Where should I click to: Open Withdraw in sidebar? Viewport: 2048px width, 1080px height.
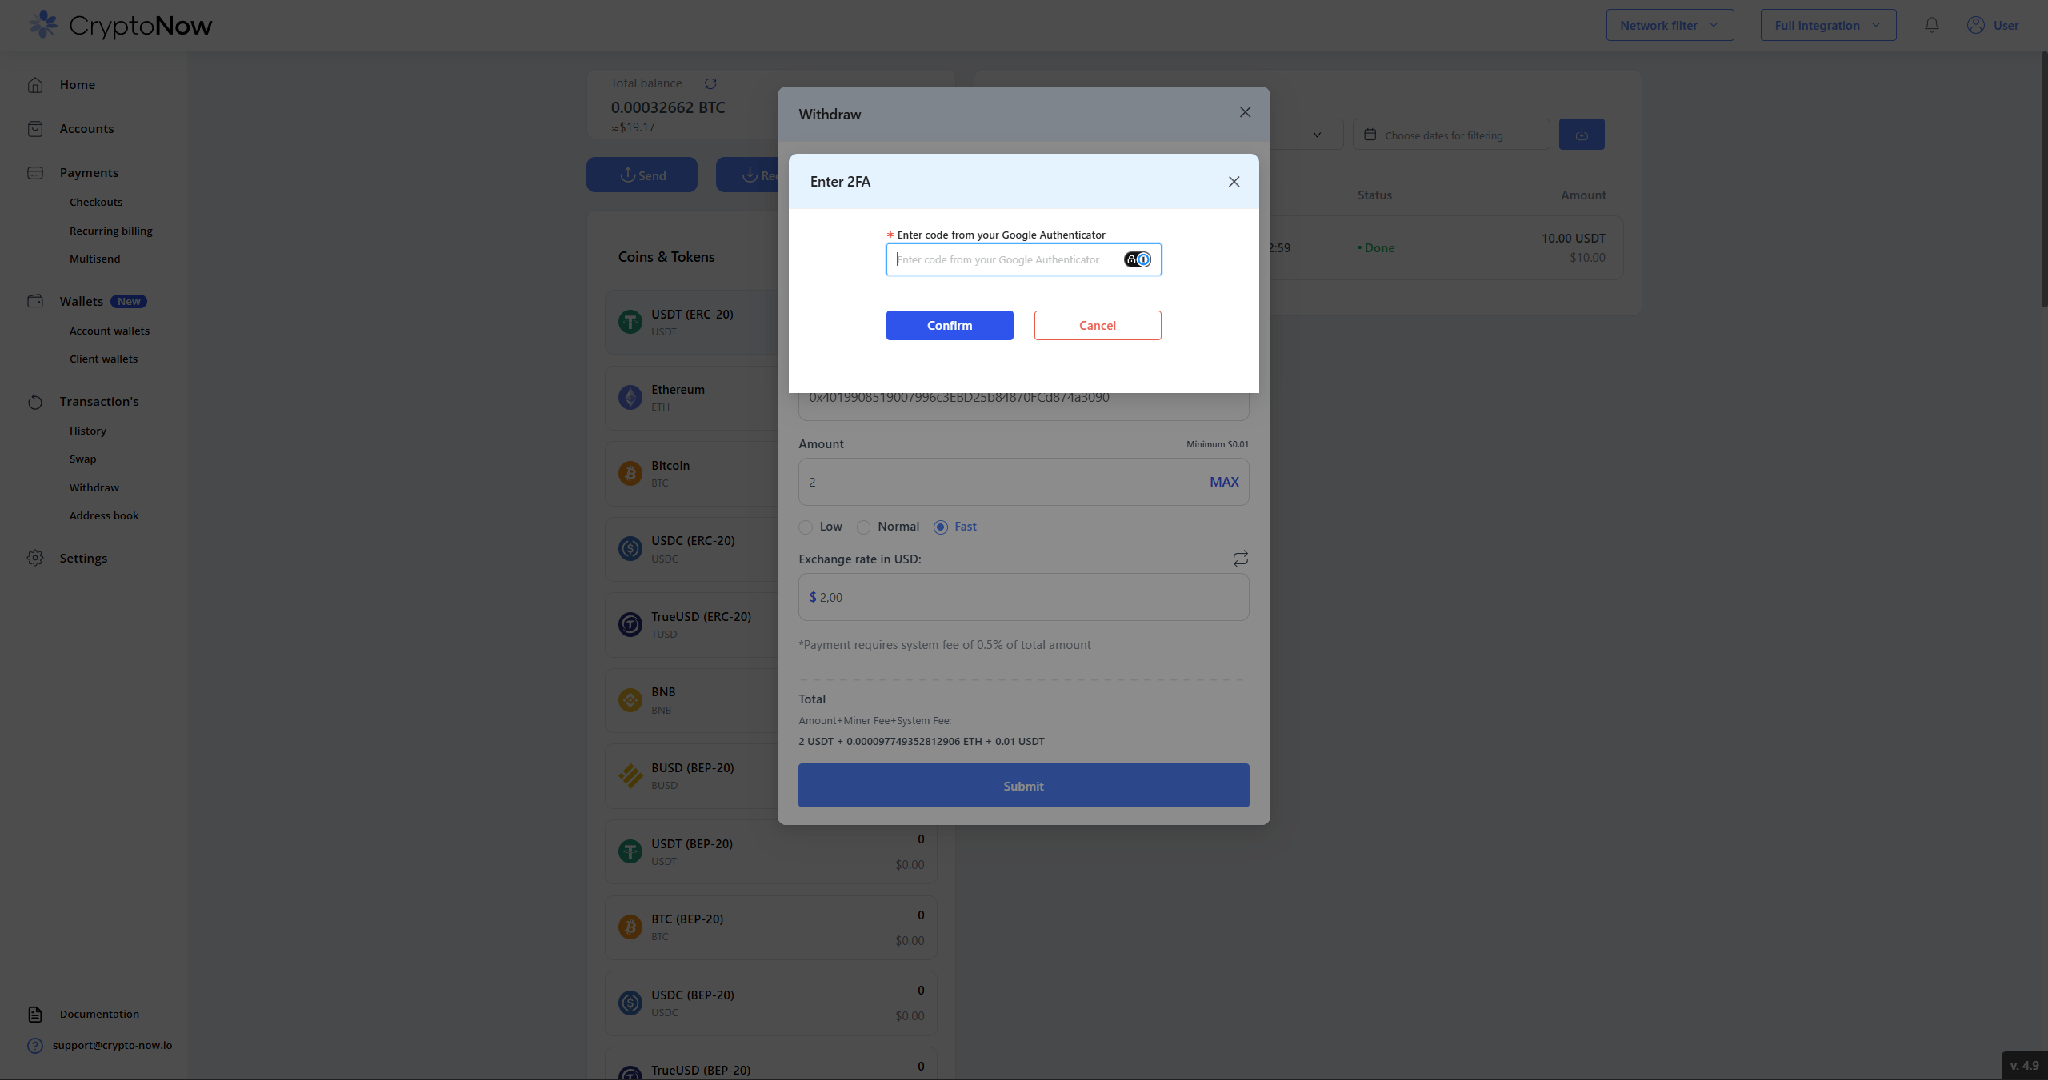point(93,488)
